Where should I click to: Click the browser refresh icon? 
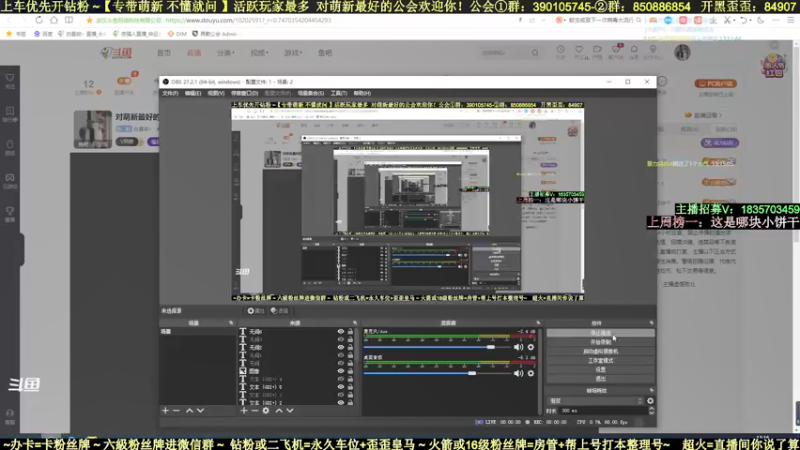click(39, 20)
